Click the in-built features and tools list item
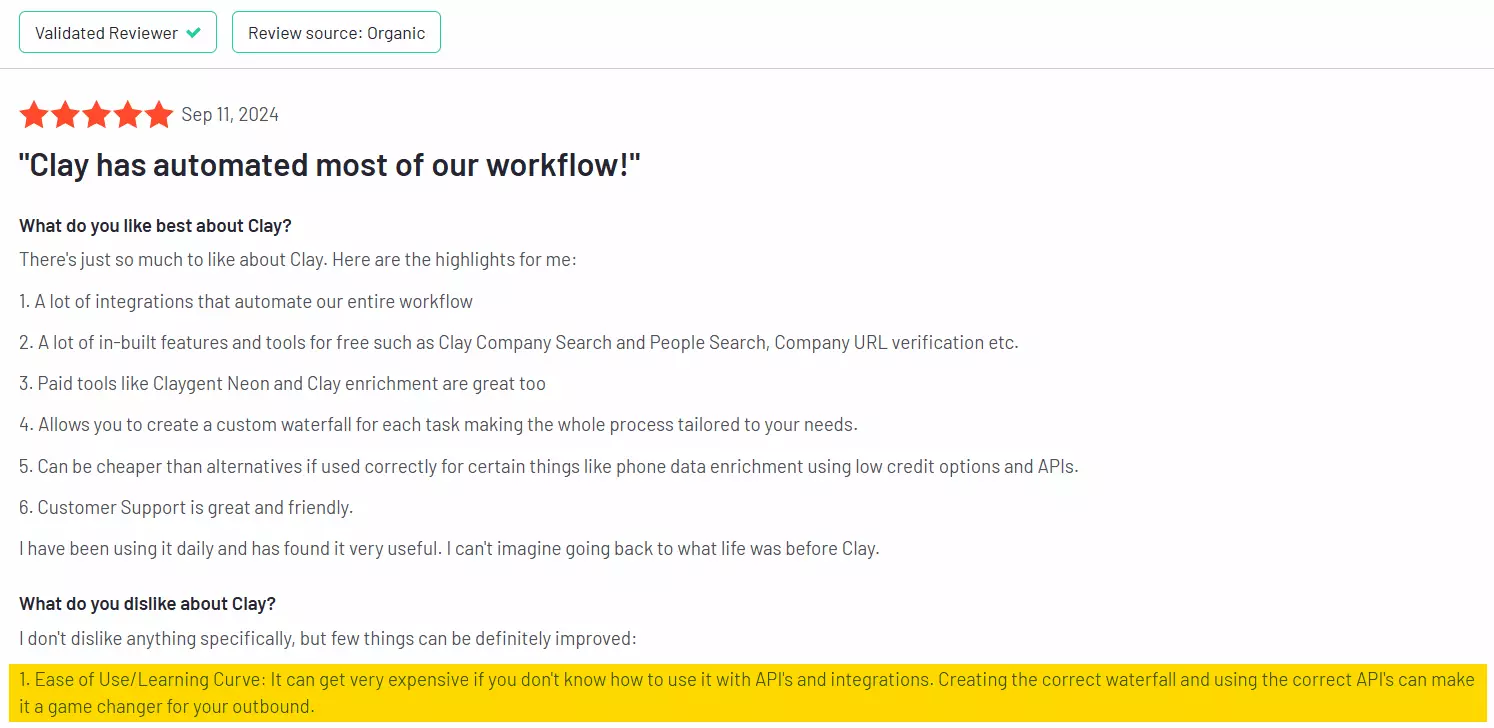This screenshot has height=728, width=1494. [518, 343]
